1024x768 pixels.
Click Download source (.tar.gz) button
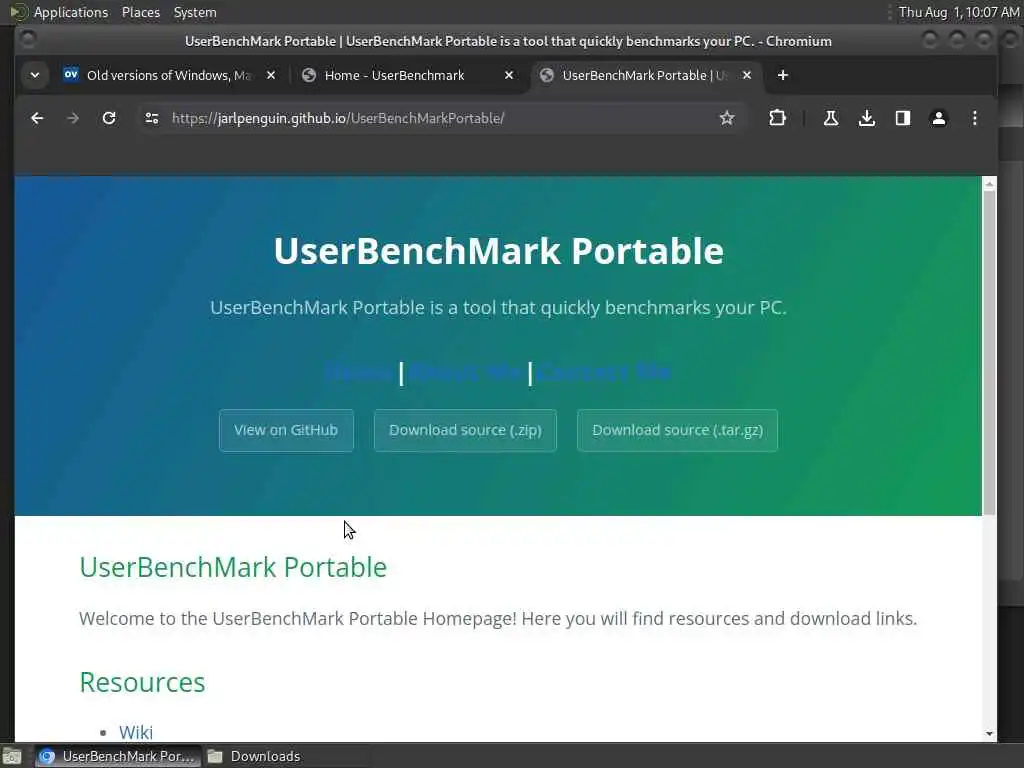coord(677,430)
